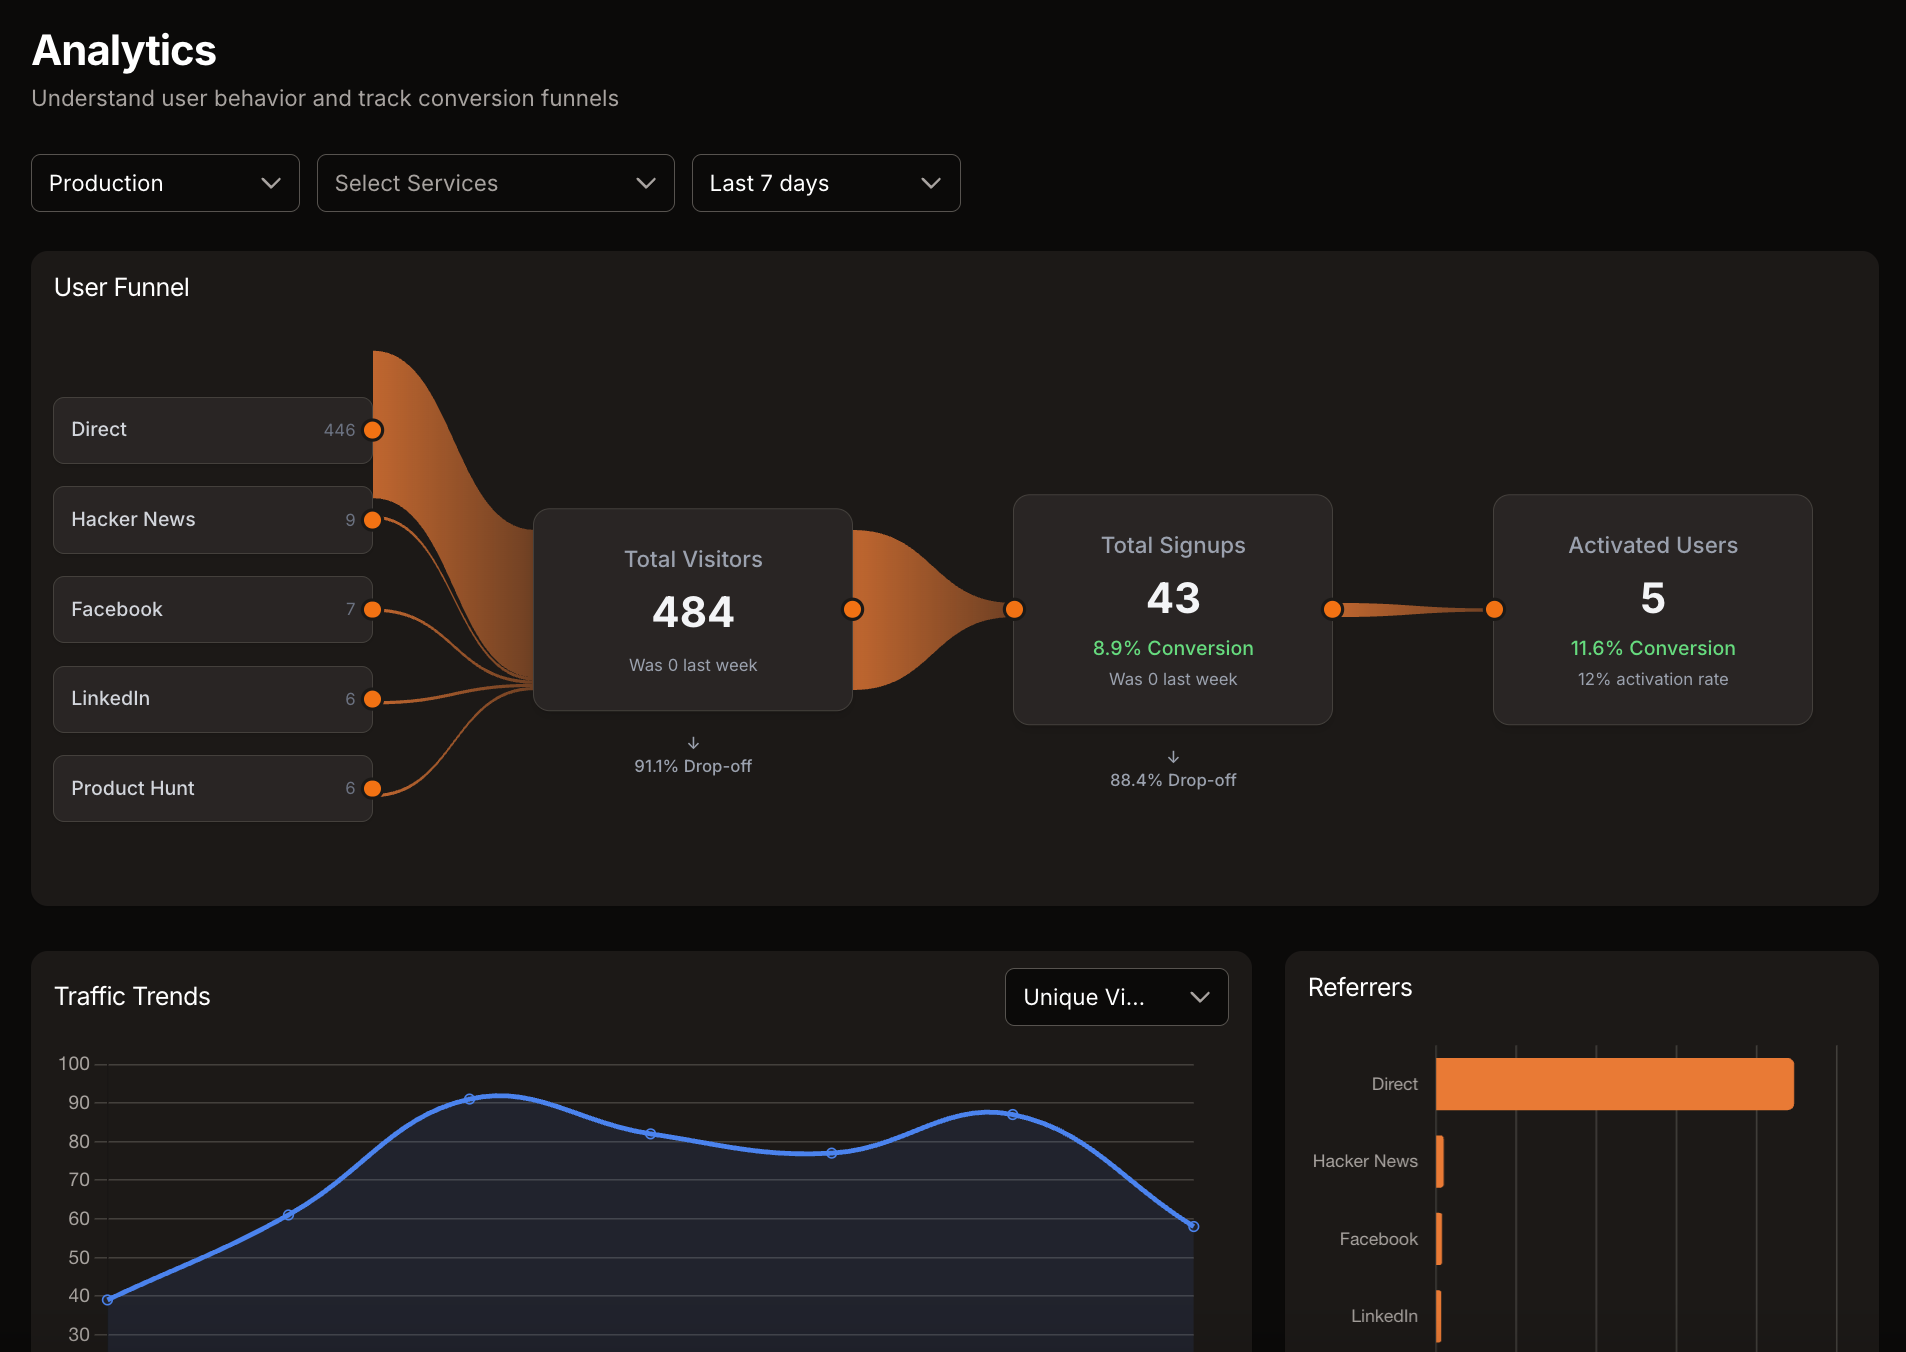Click the input node of Total Signups card
This screenshot has height=1352, width=1906.
(1014, 608)
